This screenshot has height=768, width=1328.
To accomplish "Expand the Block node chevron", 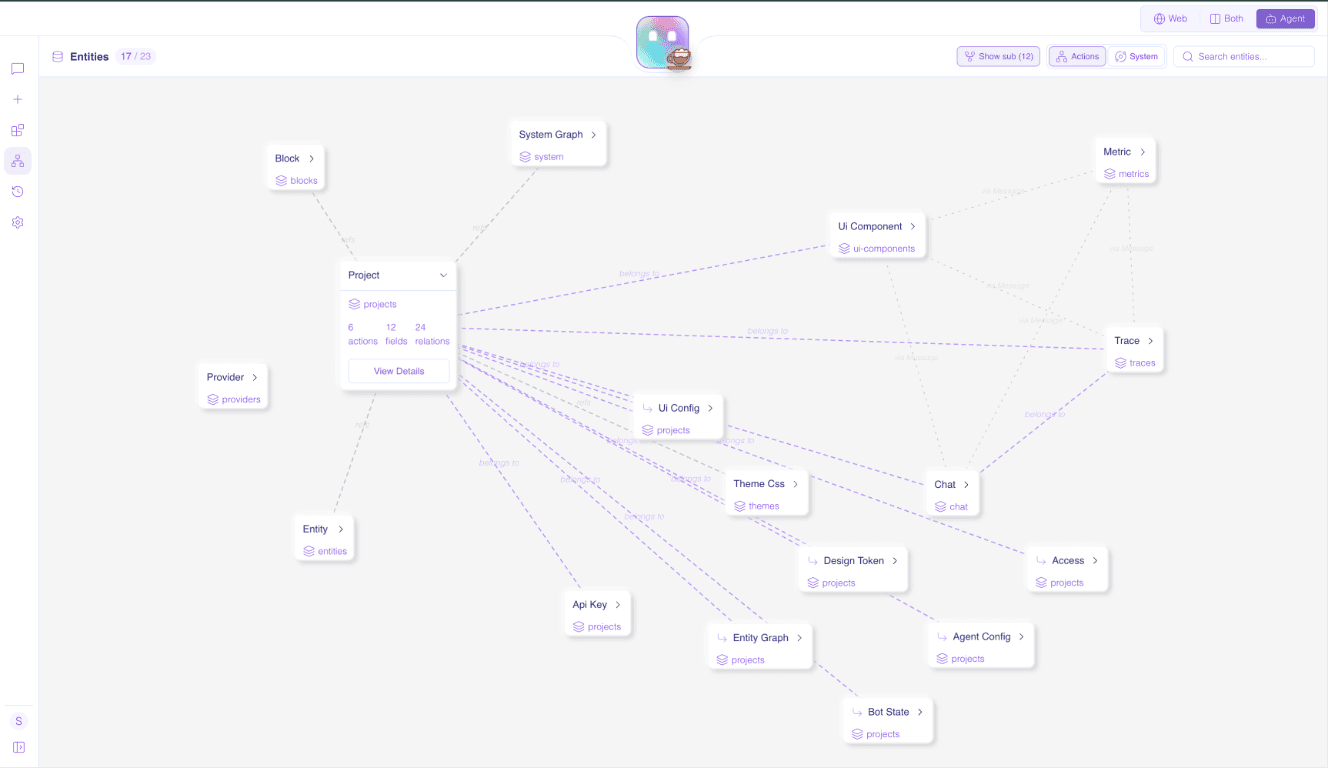I will [311, 159].
